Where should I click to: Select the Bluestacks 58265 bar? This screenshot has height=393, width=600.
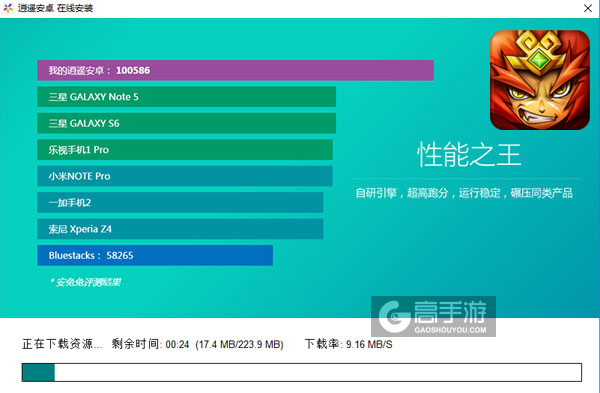tap(155, 255)
